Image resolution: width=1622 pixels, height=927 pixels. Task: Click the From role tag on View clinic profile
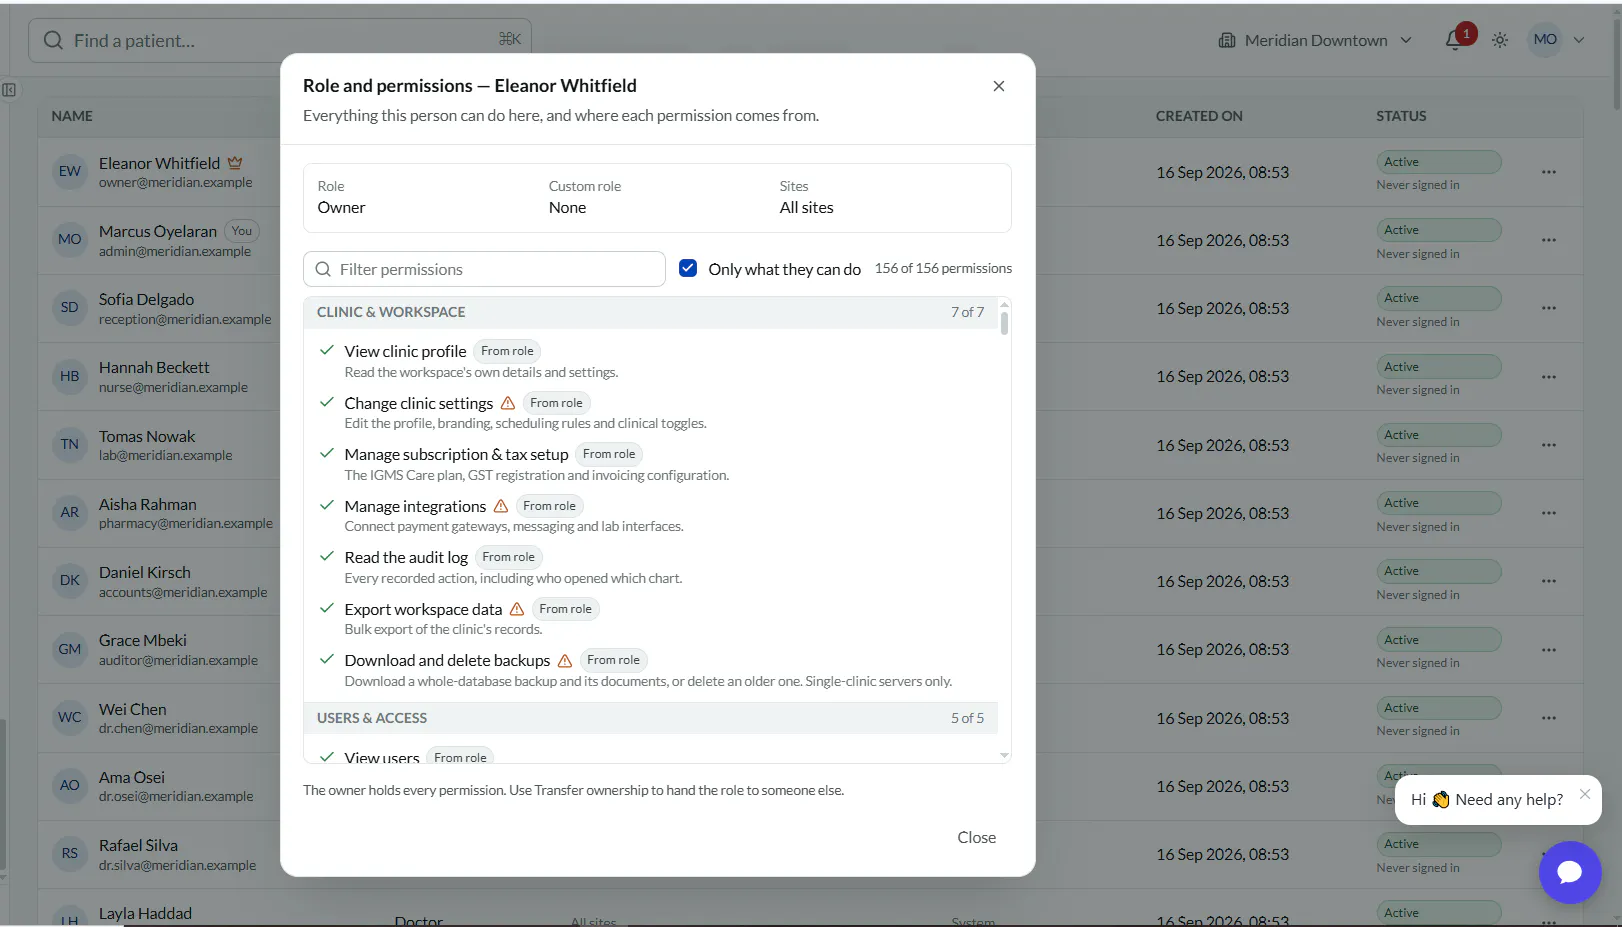coord(507,351)
